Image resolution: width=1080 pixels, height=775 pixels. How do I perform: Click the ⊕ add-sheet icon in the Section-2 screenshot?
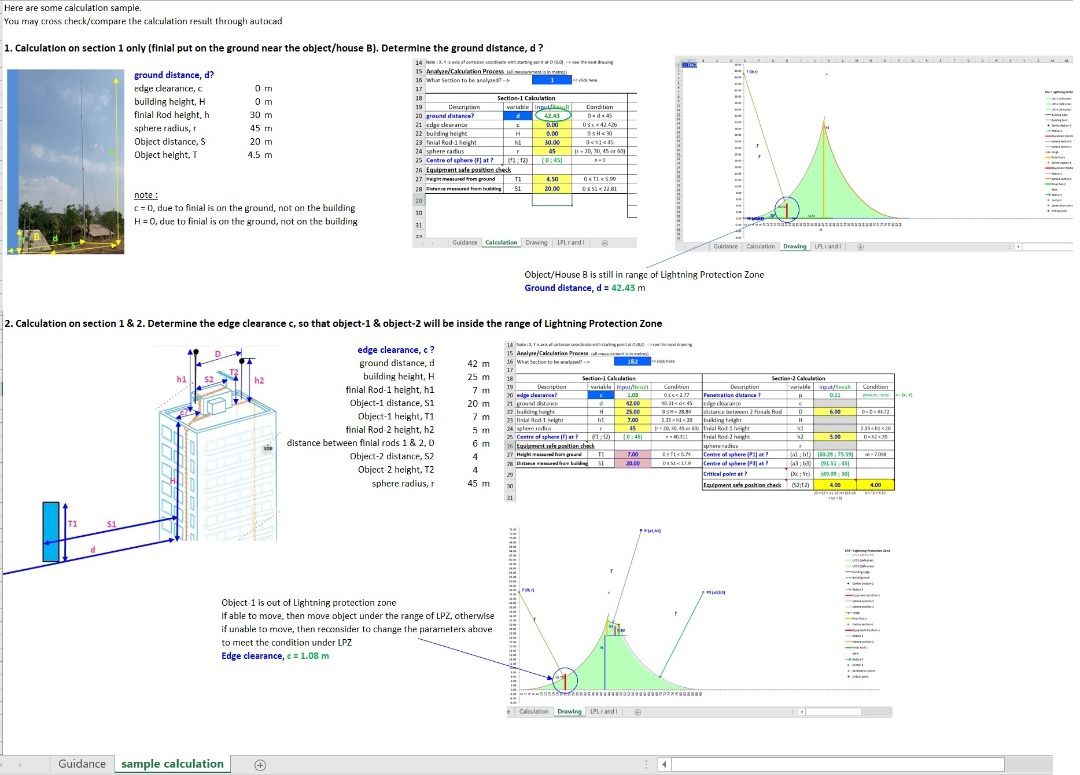pos(637,712)
